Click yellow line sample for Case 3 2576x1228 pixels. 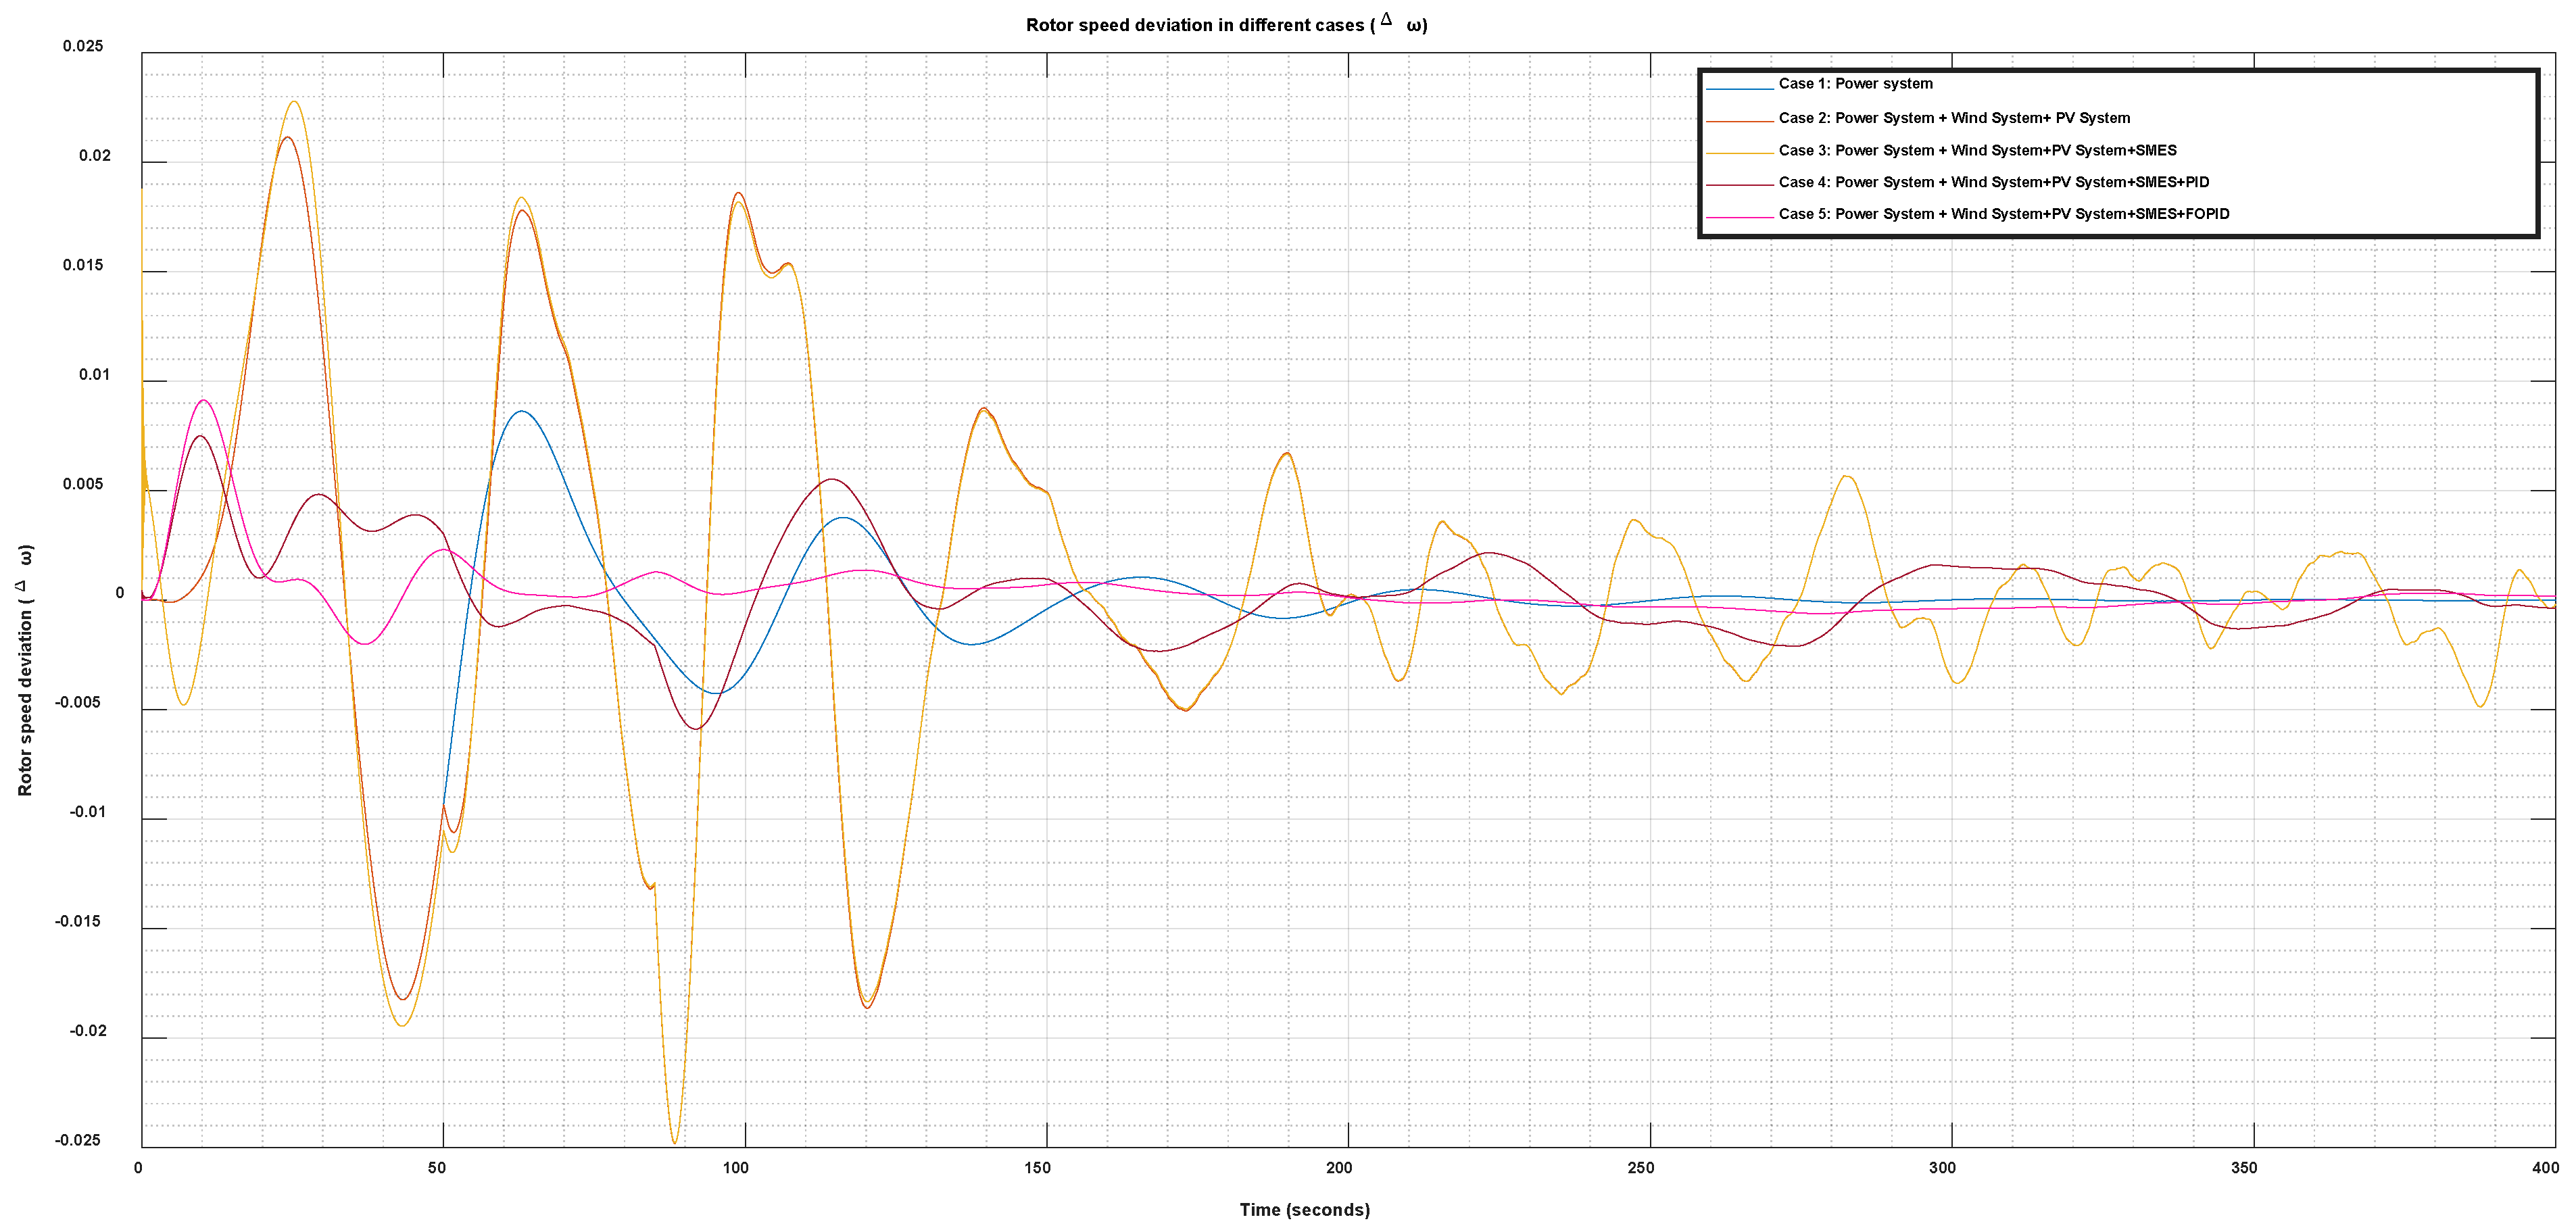(1739, 153)
